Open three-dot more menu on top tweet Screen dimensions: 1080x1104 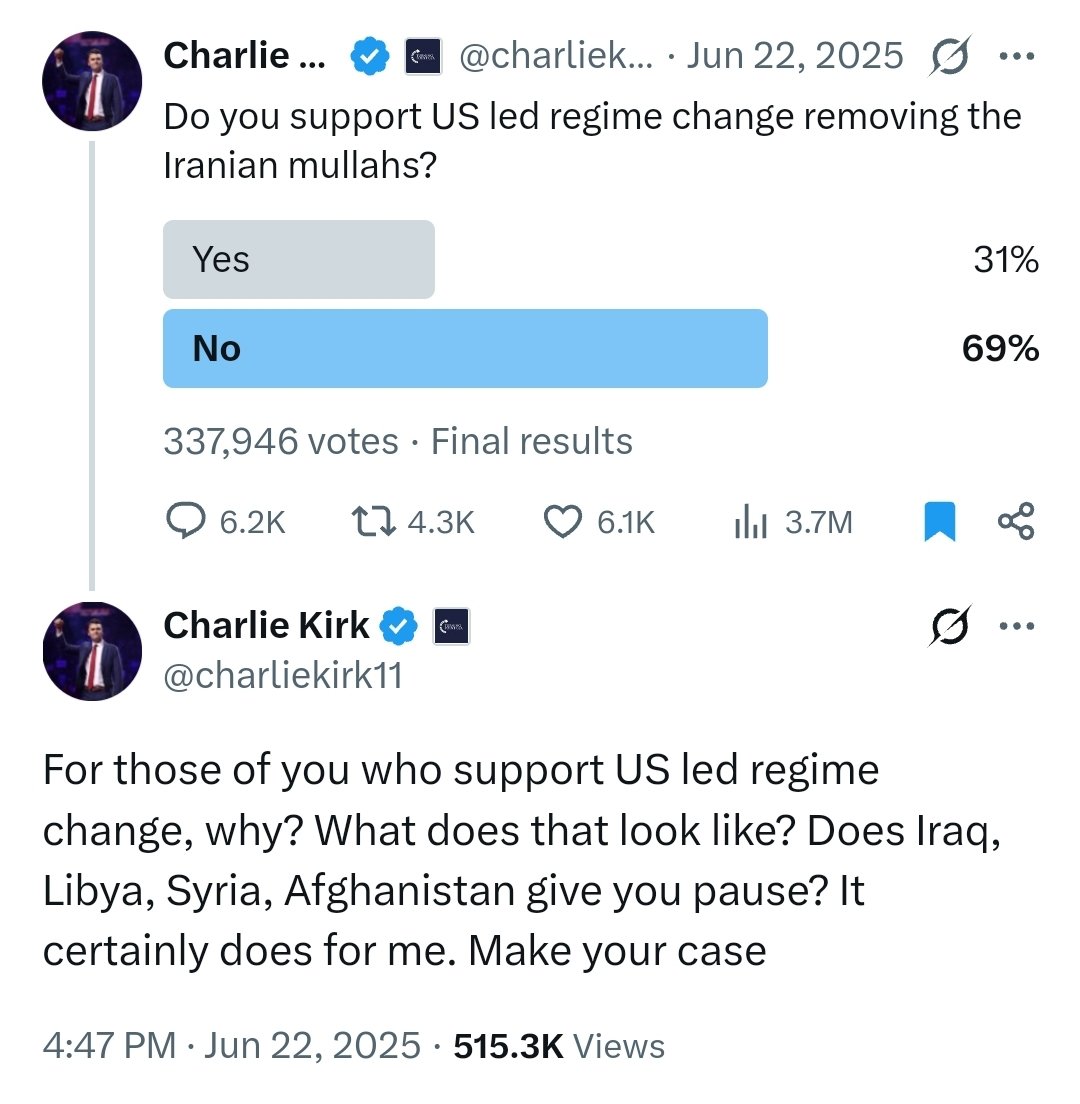pyautogui.click(x=1016, y=56)
